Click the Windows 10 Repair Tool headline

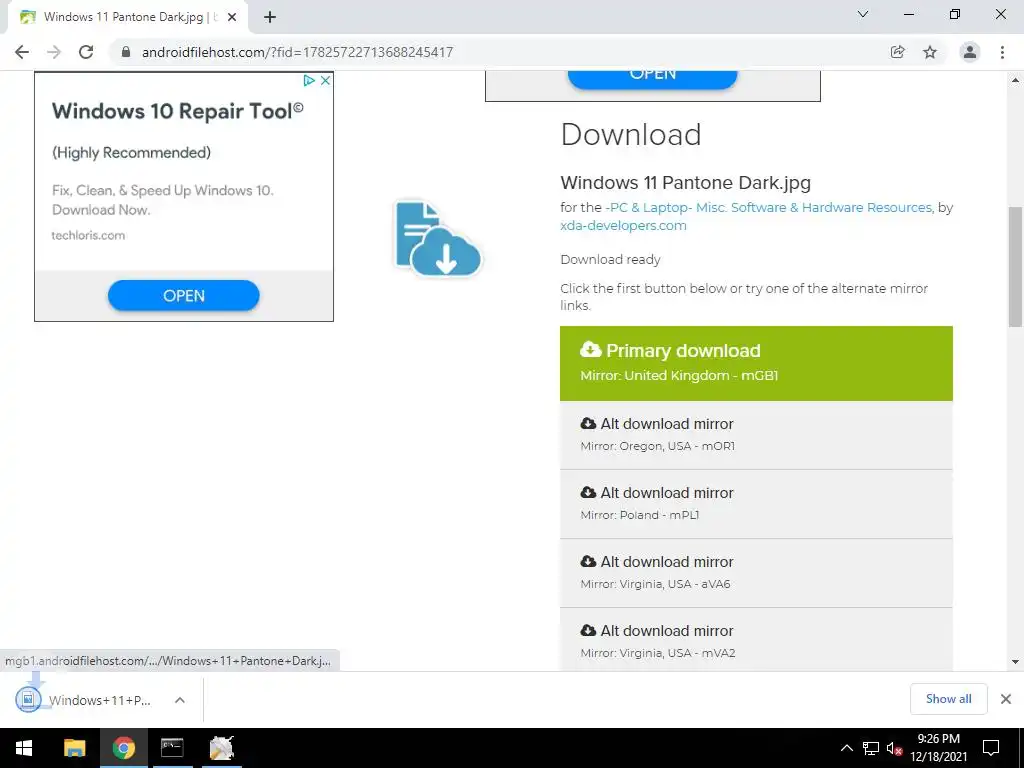(178, 111)
